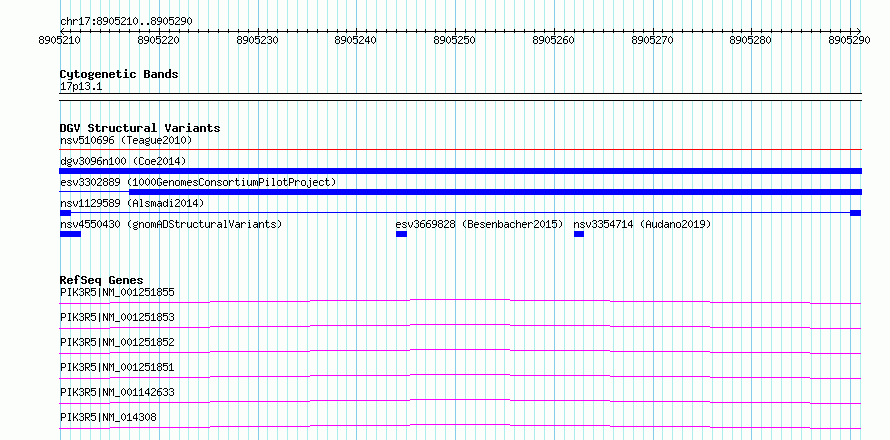Click the magenta intron line of NM_001251852
Viewport: 890px width, 440px height.
point(461,349)
